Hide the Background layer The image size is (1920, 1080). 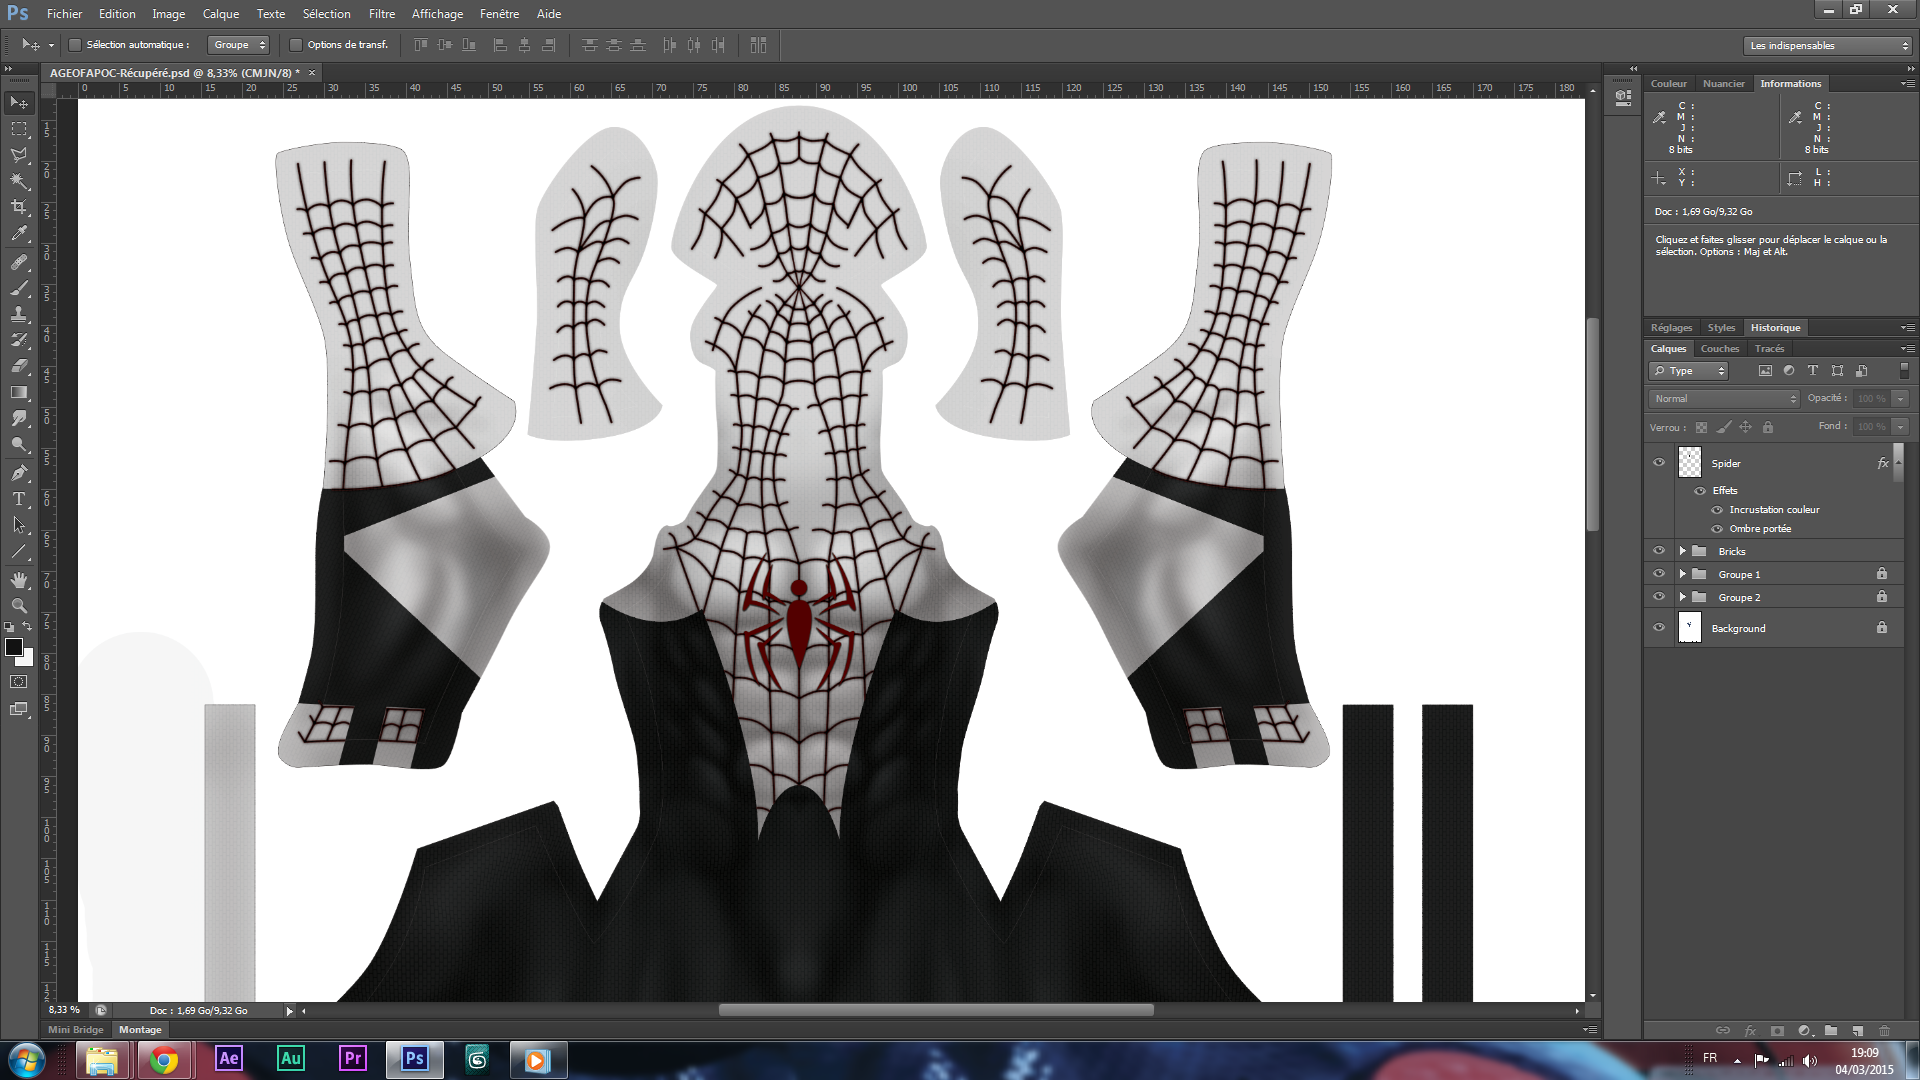click(1659, 628)
